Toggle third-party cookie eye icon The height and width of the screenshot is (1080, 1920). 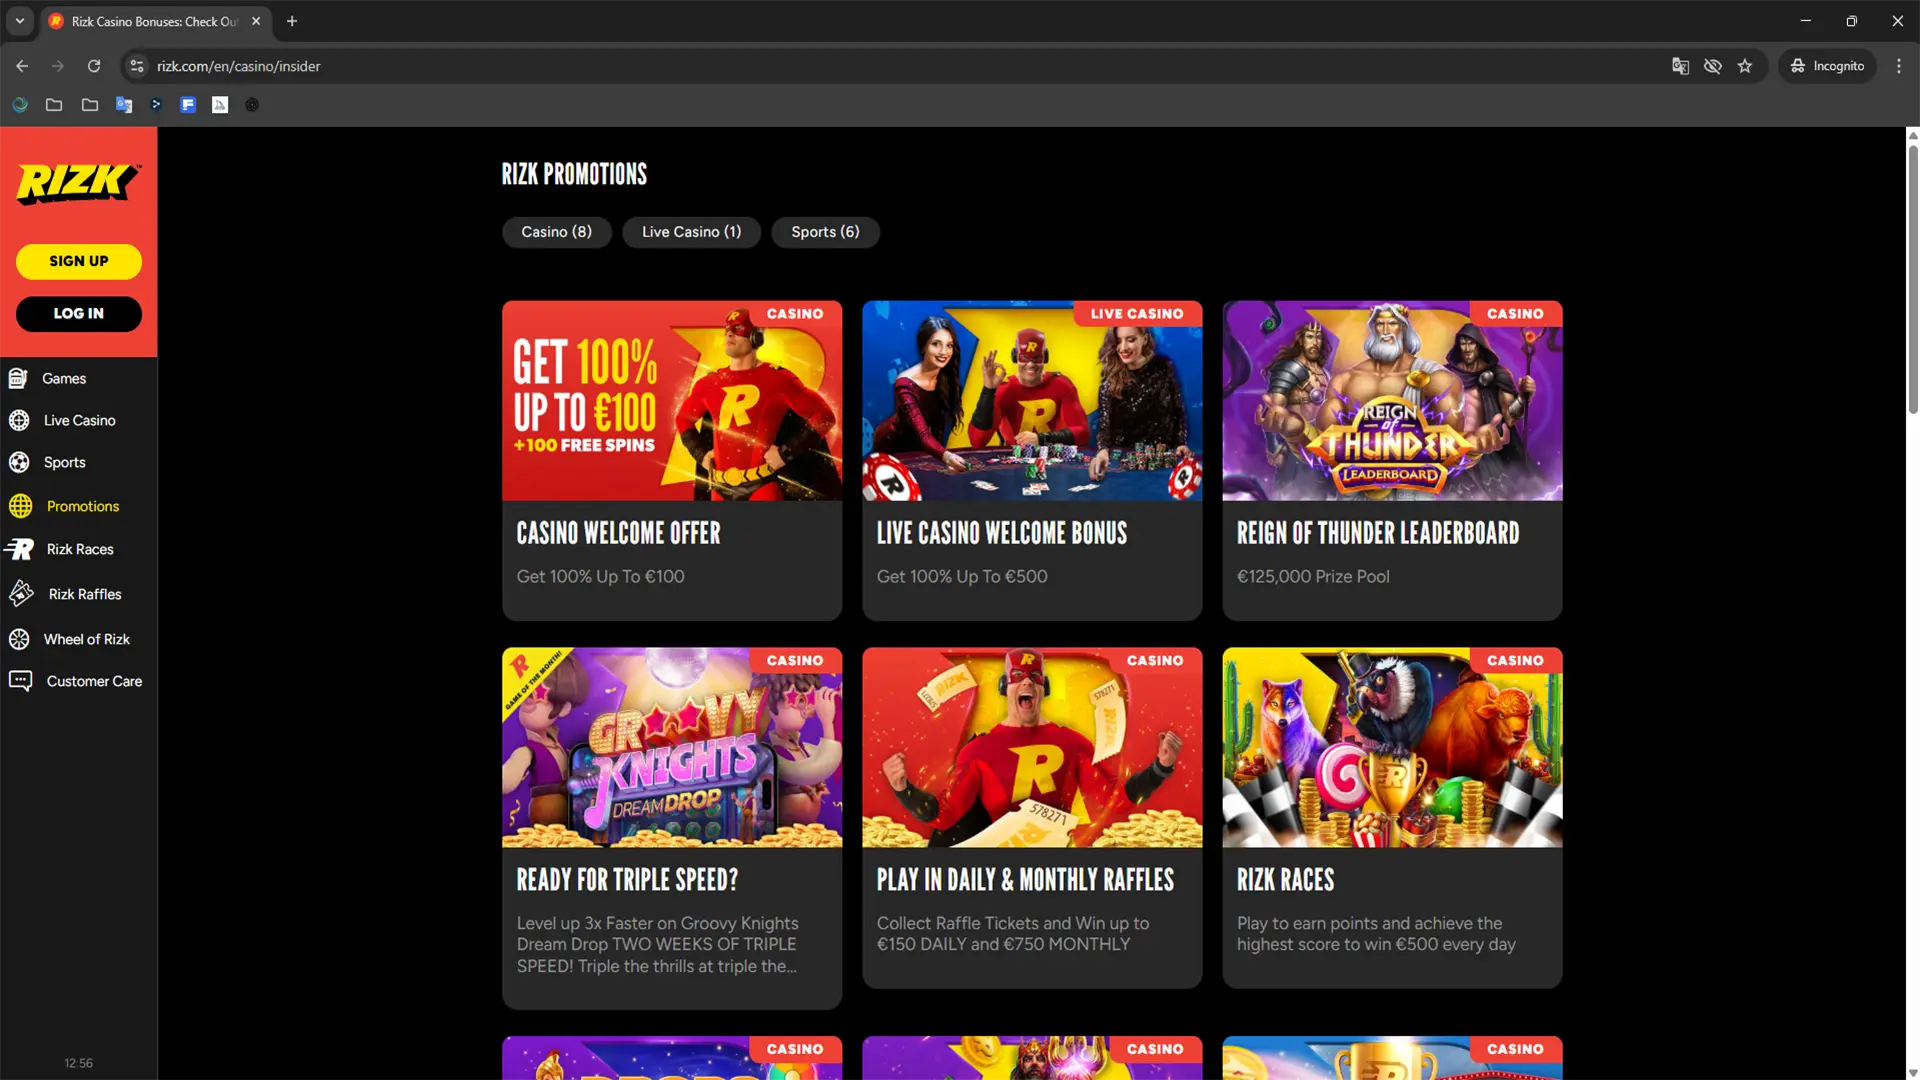[x=1713, y=66]
